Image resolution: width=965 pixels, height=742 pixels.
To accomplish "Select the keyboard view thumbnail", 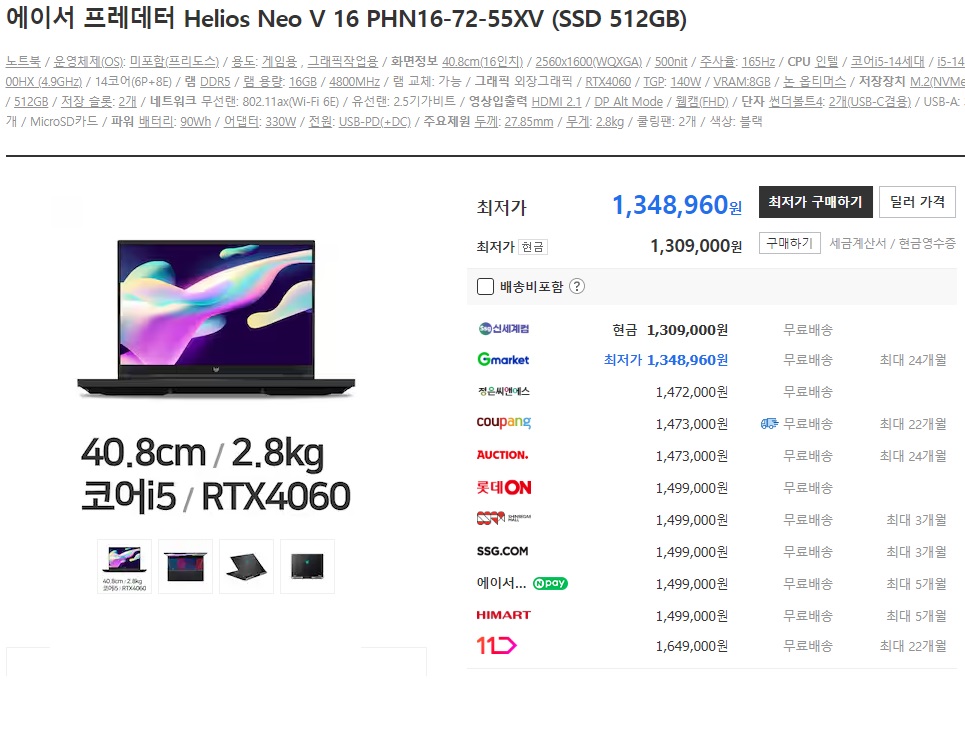I will coord(185,567).
